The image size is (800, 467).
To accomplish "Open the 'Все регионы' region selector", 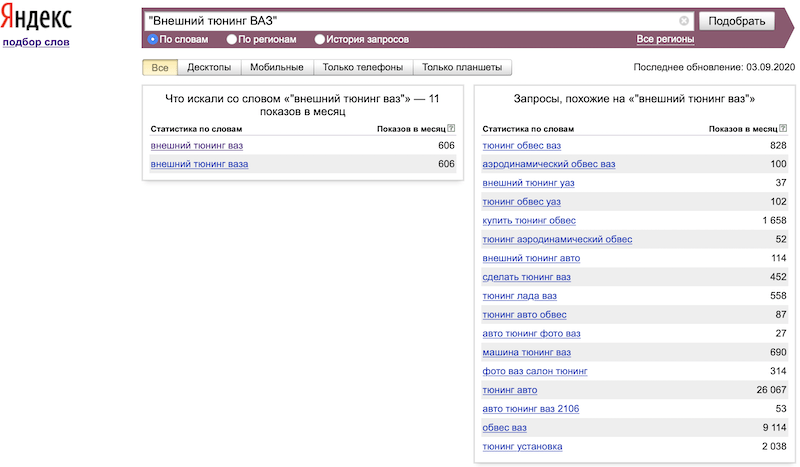I will pyautogui.click(x=665, y=39).
